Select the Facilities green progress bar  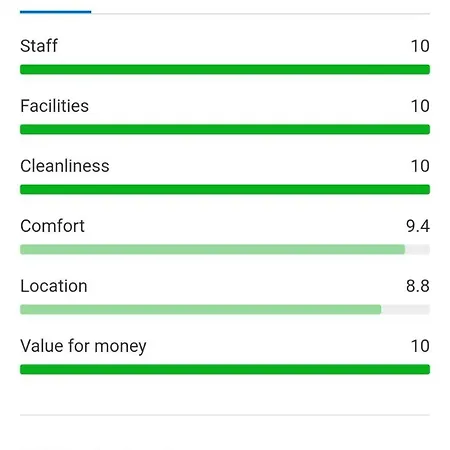225,129
